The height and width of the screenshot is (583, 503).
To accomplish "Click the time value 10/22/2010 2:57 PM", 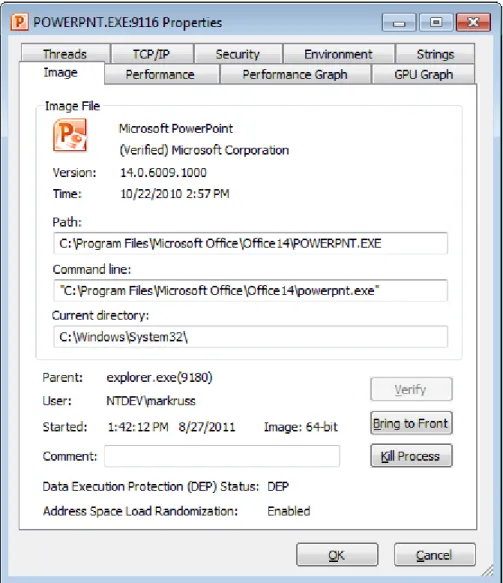I will tap(174, 194).
